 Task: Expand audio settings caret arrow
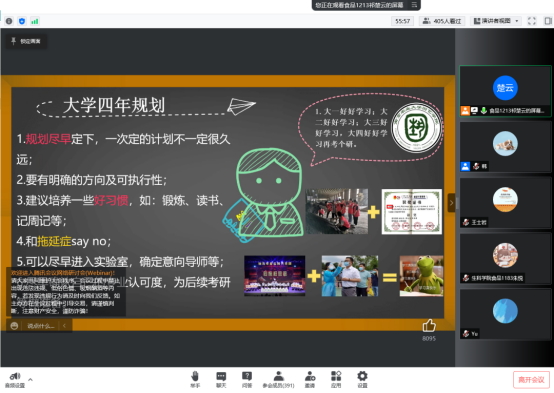(x=30, y=380)
